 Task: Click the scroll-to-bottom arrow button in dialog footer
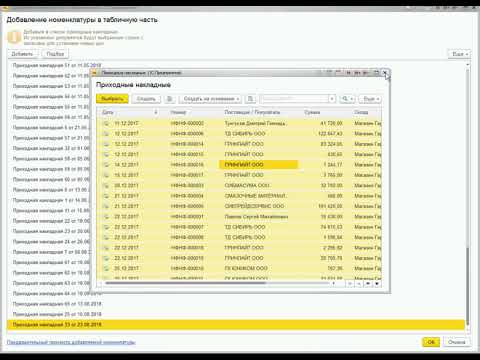pyautogui.click(x=377, y=284)
